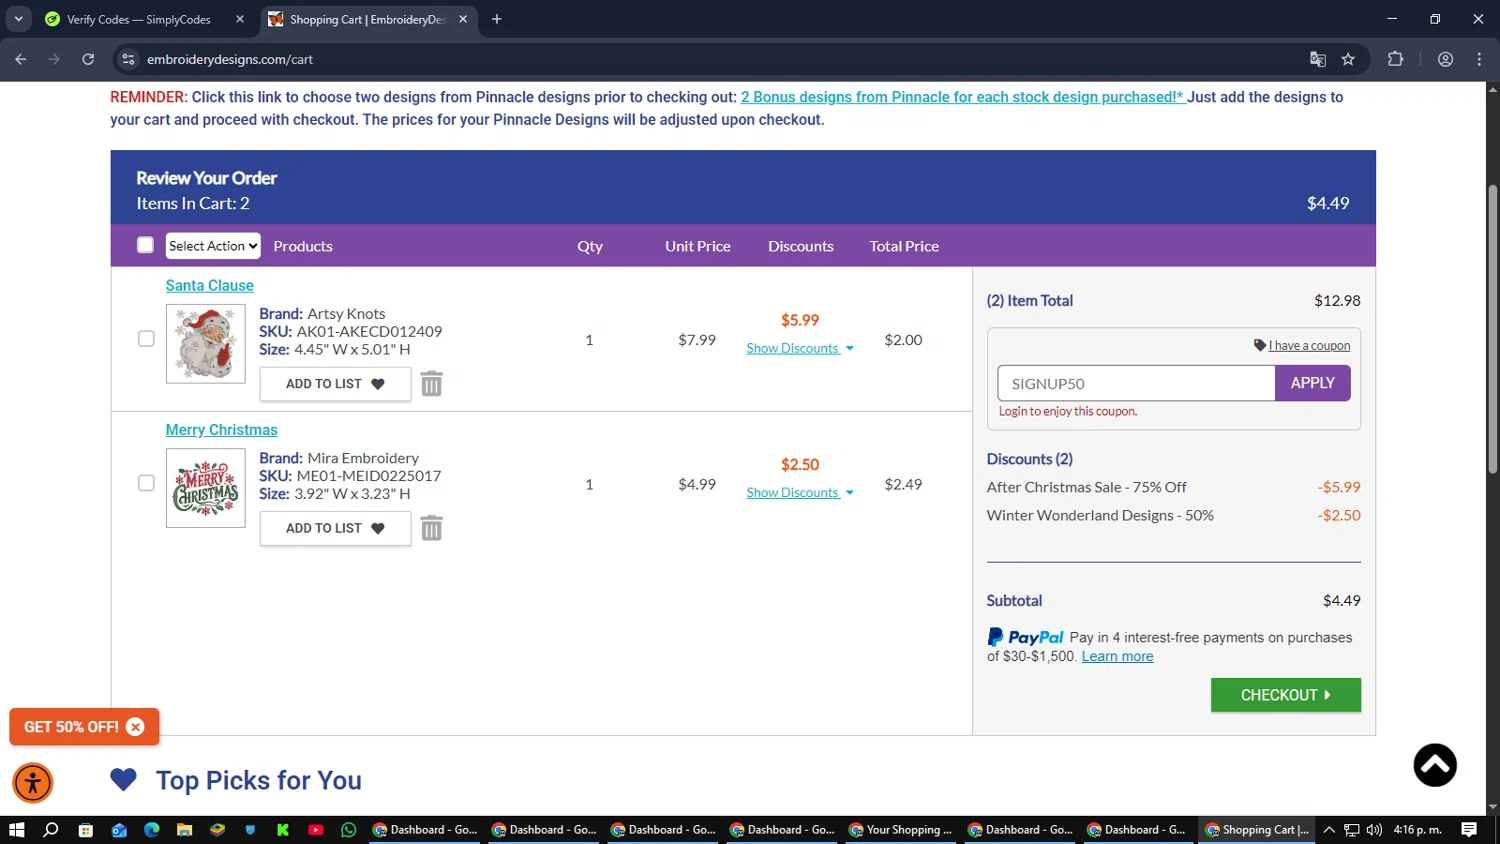
Task: Open the Santa Clause product thumbnail
Action: (205, 344)
